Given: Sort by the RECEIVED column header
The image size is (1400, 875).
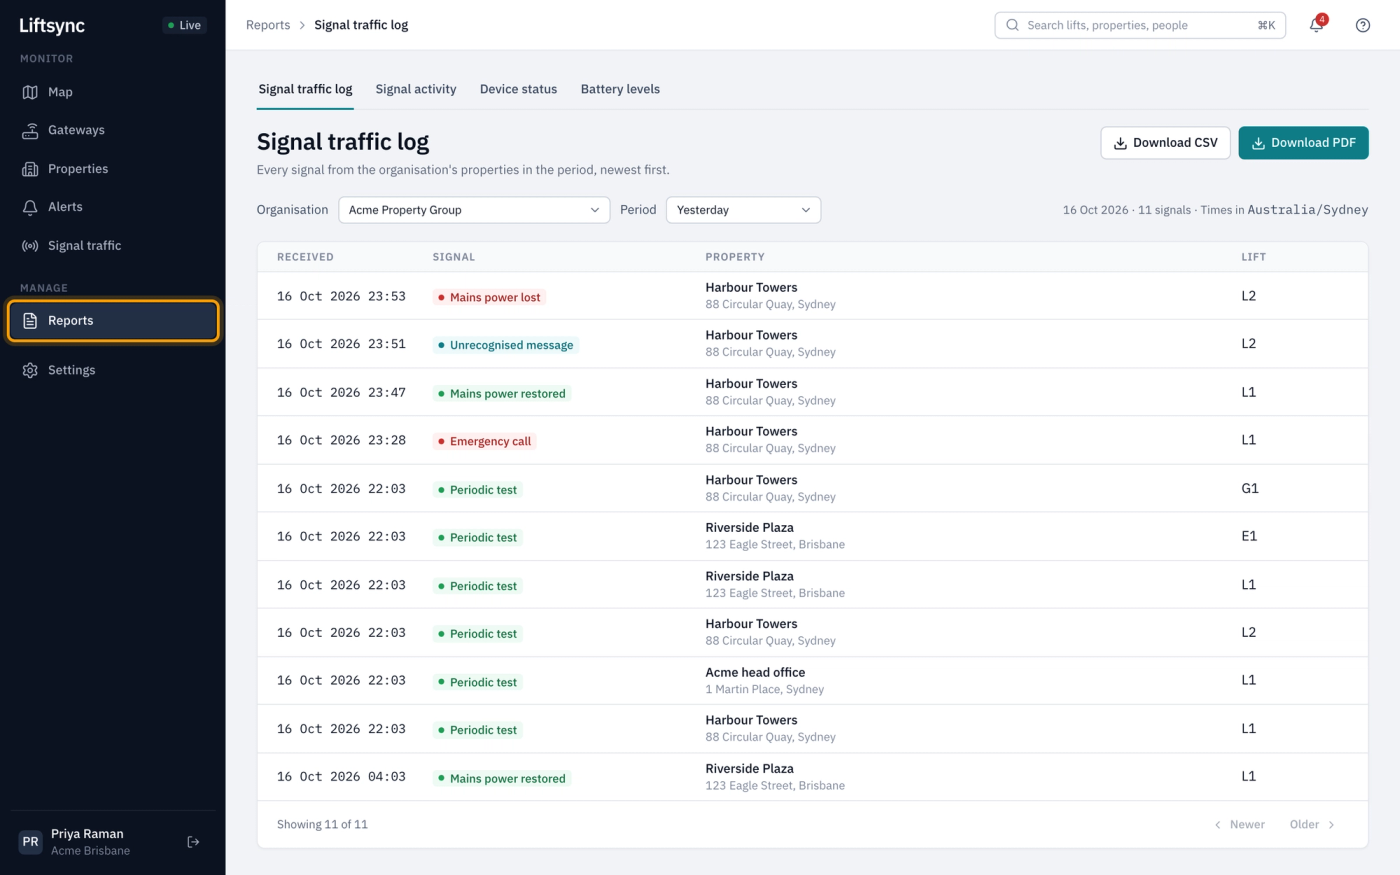Looking at the screenshot, I should coord(305,257).
